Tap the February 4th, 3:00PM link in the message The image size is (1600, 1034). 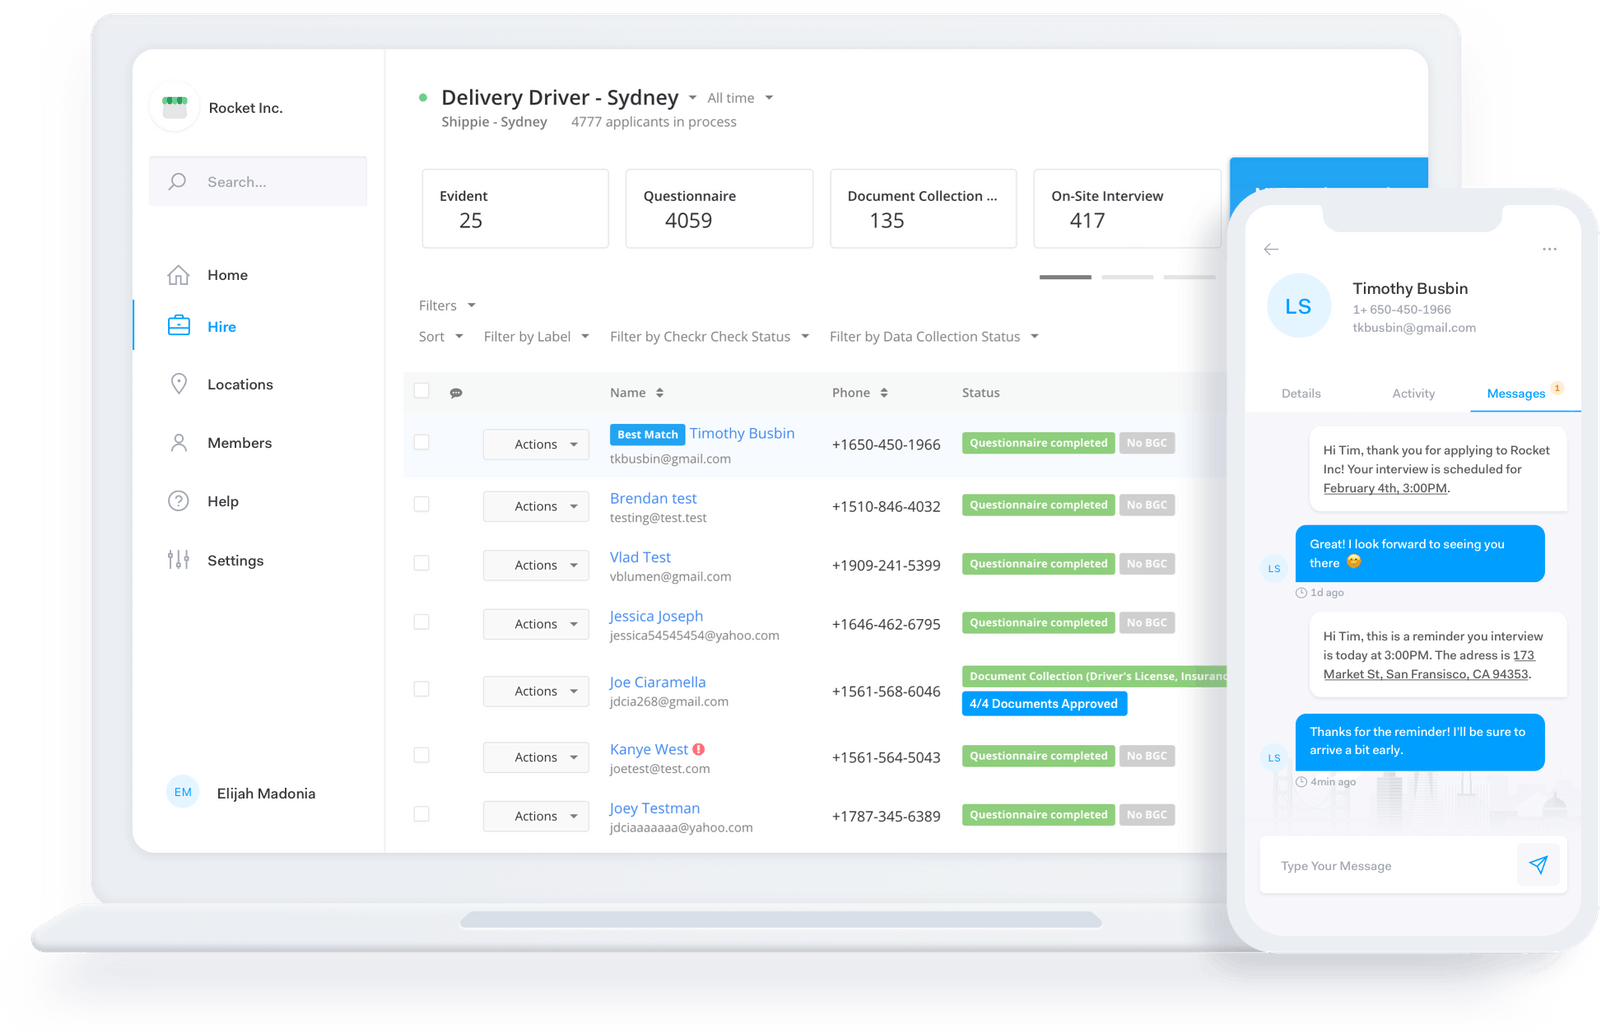[x=1385, y=488]
